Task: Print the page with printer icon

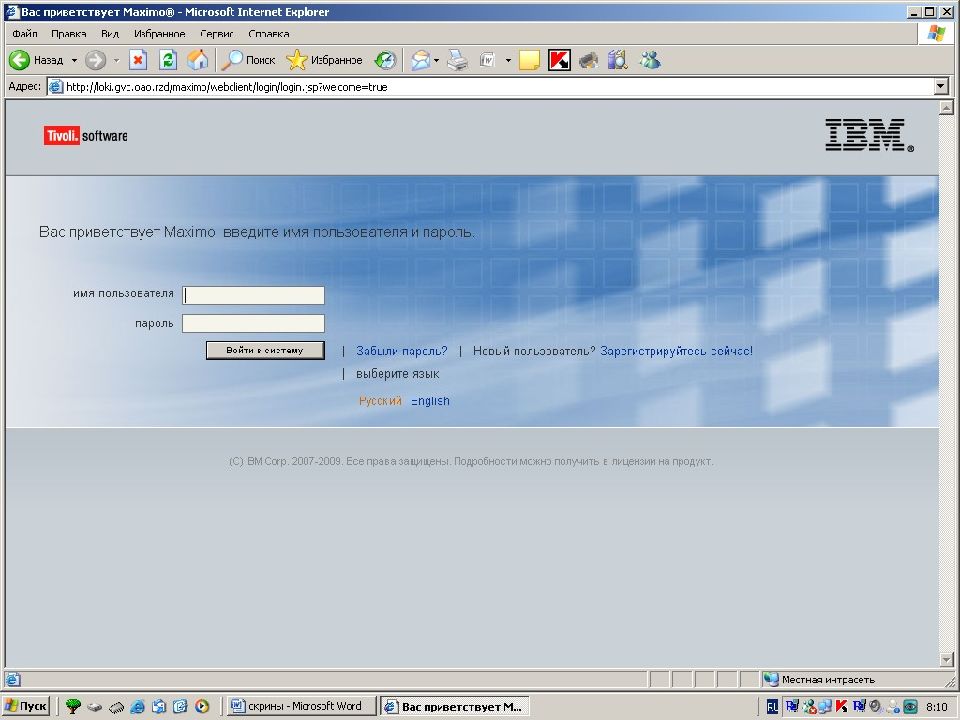Action: pyautogui.click(x=457, y=60)
